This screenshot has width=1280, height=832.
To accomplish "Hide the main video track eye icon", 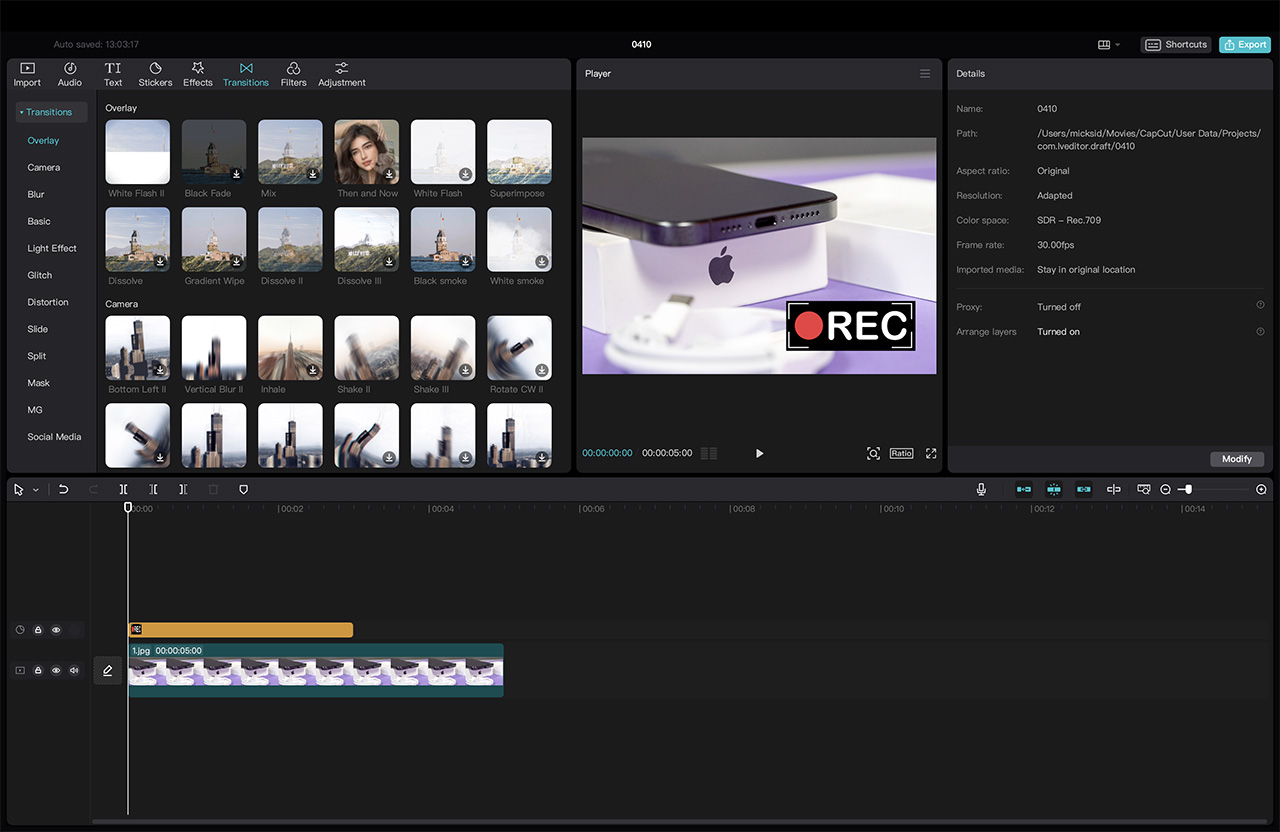I will [x=56, y=670].
